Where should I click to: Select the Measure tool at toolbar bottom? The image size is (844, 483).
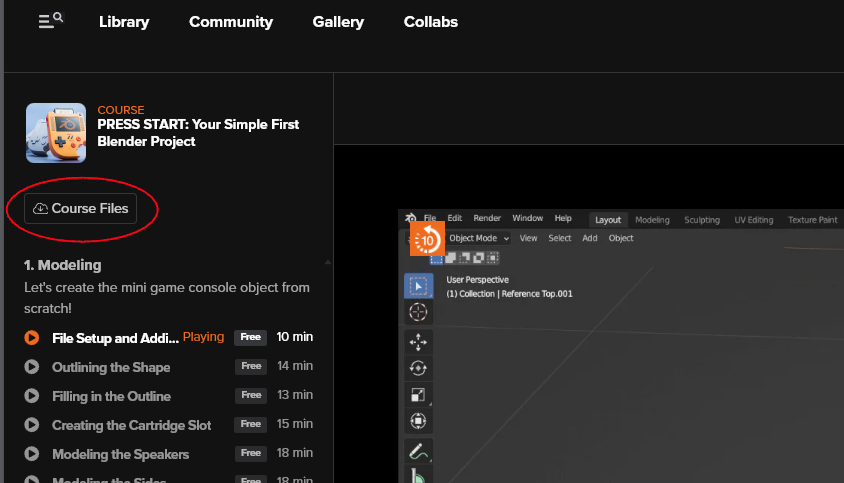418,475
